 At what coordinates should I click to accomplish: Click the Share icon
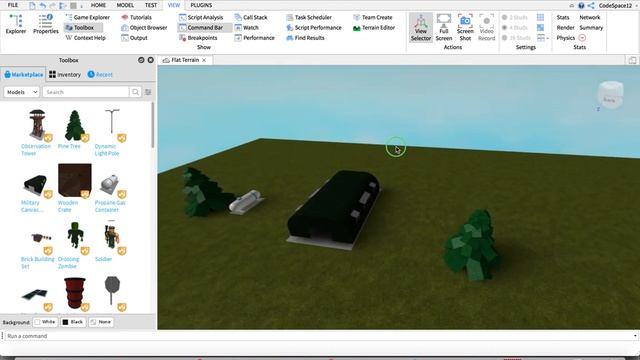pos(591,6)
